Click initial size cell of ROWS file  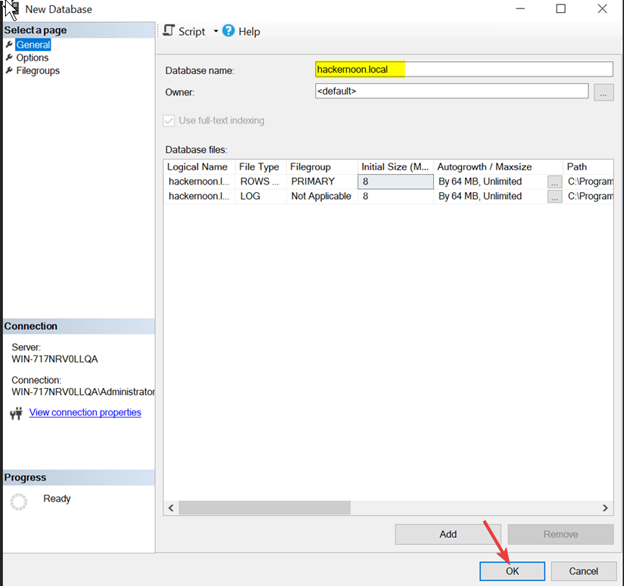396,181
